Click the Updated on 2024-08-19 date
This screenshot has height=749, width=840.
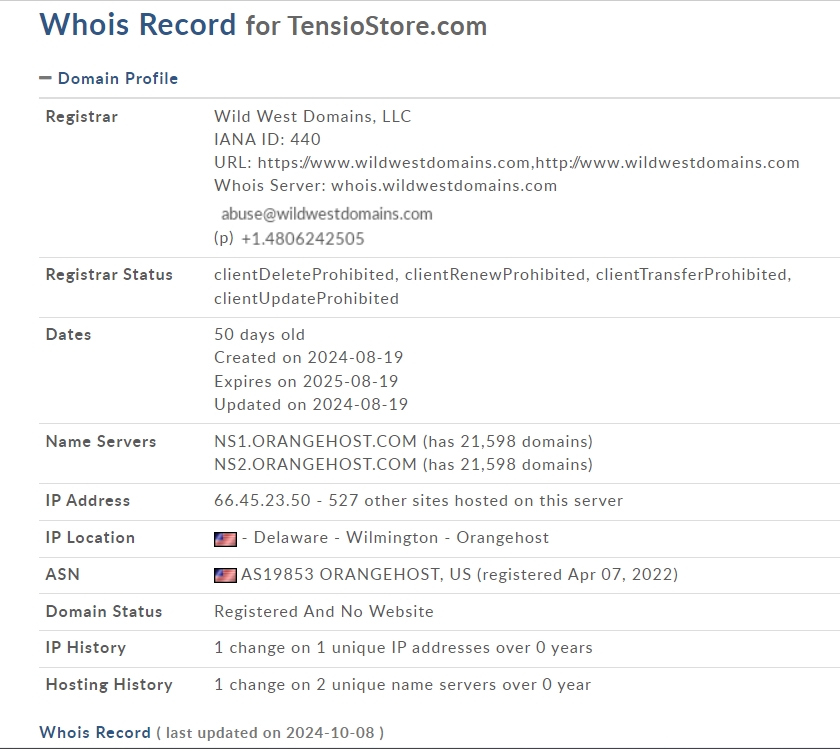[x=311, y=404]
